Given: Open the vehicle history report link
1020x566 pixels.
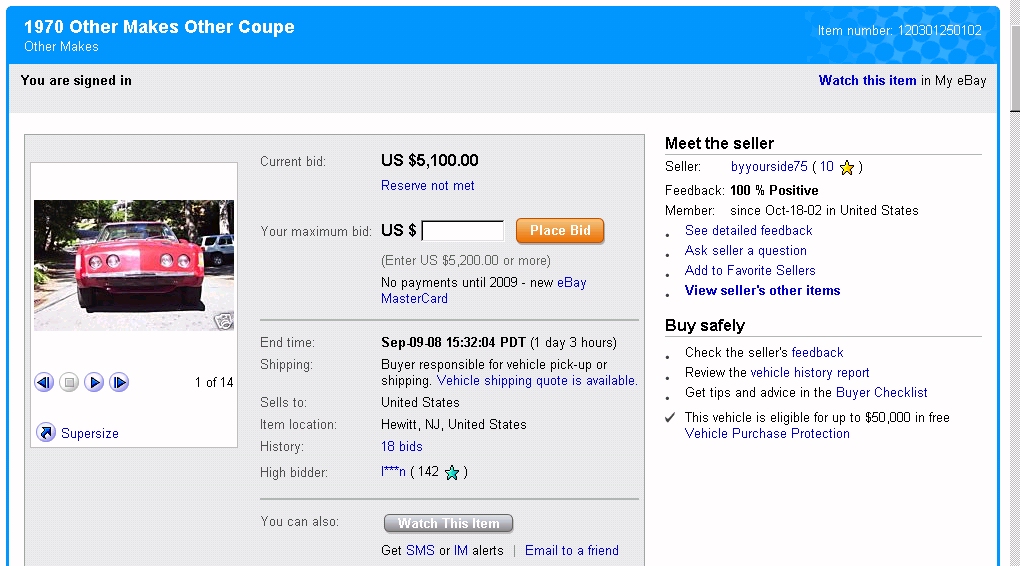Looking at the screenshot, I should [810, 373].
